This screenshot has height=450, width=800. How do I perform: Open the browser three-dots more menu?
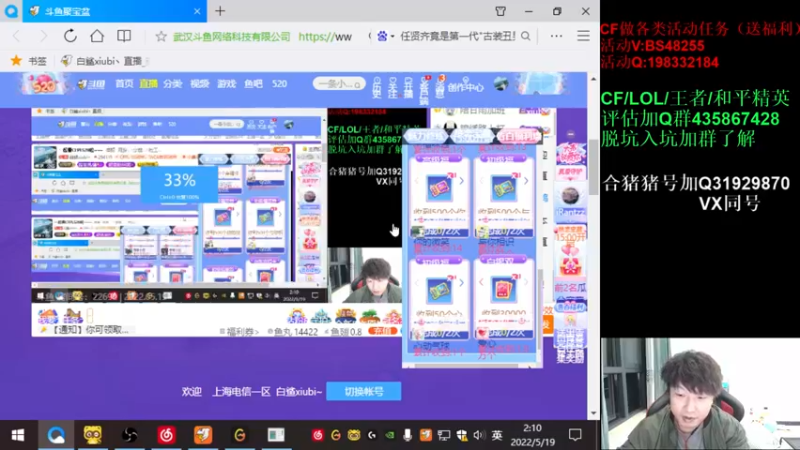556,36
